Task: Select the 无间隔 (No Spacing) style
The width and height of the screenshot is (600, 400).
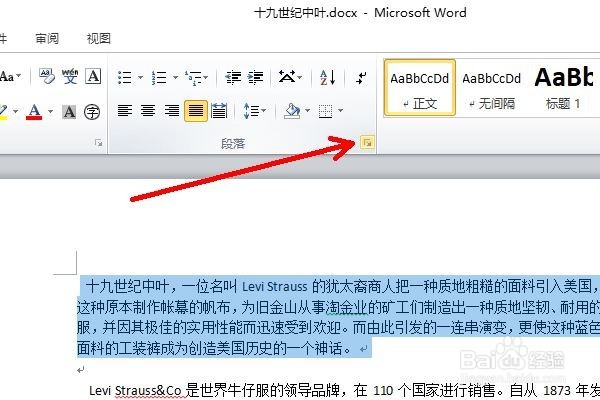Action: click(x=492, y=87)
